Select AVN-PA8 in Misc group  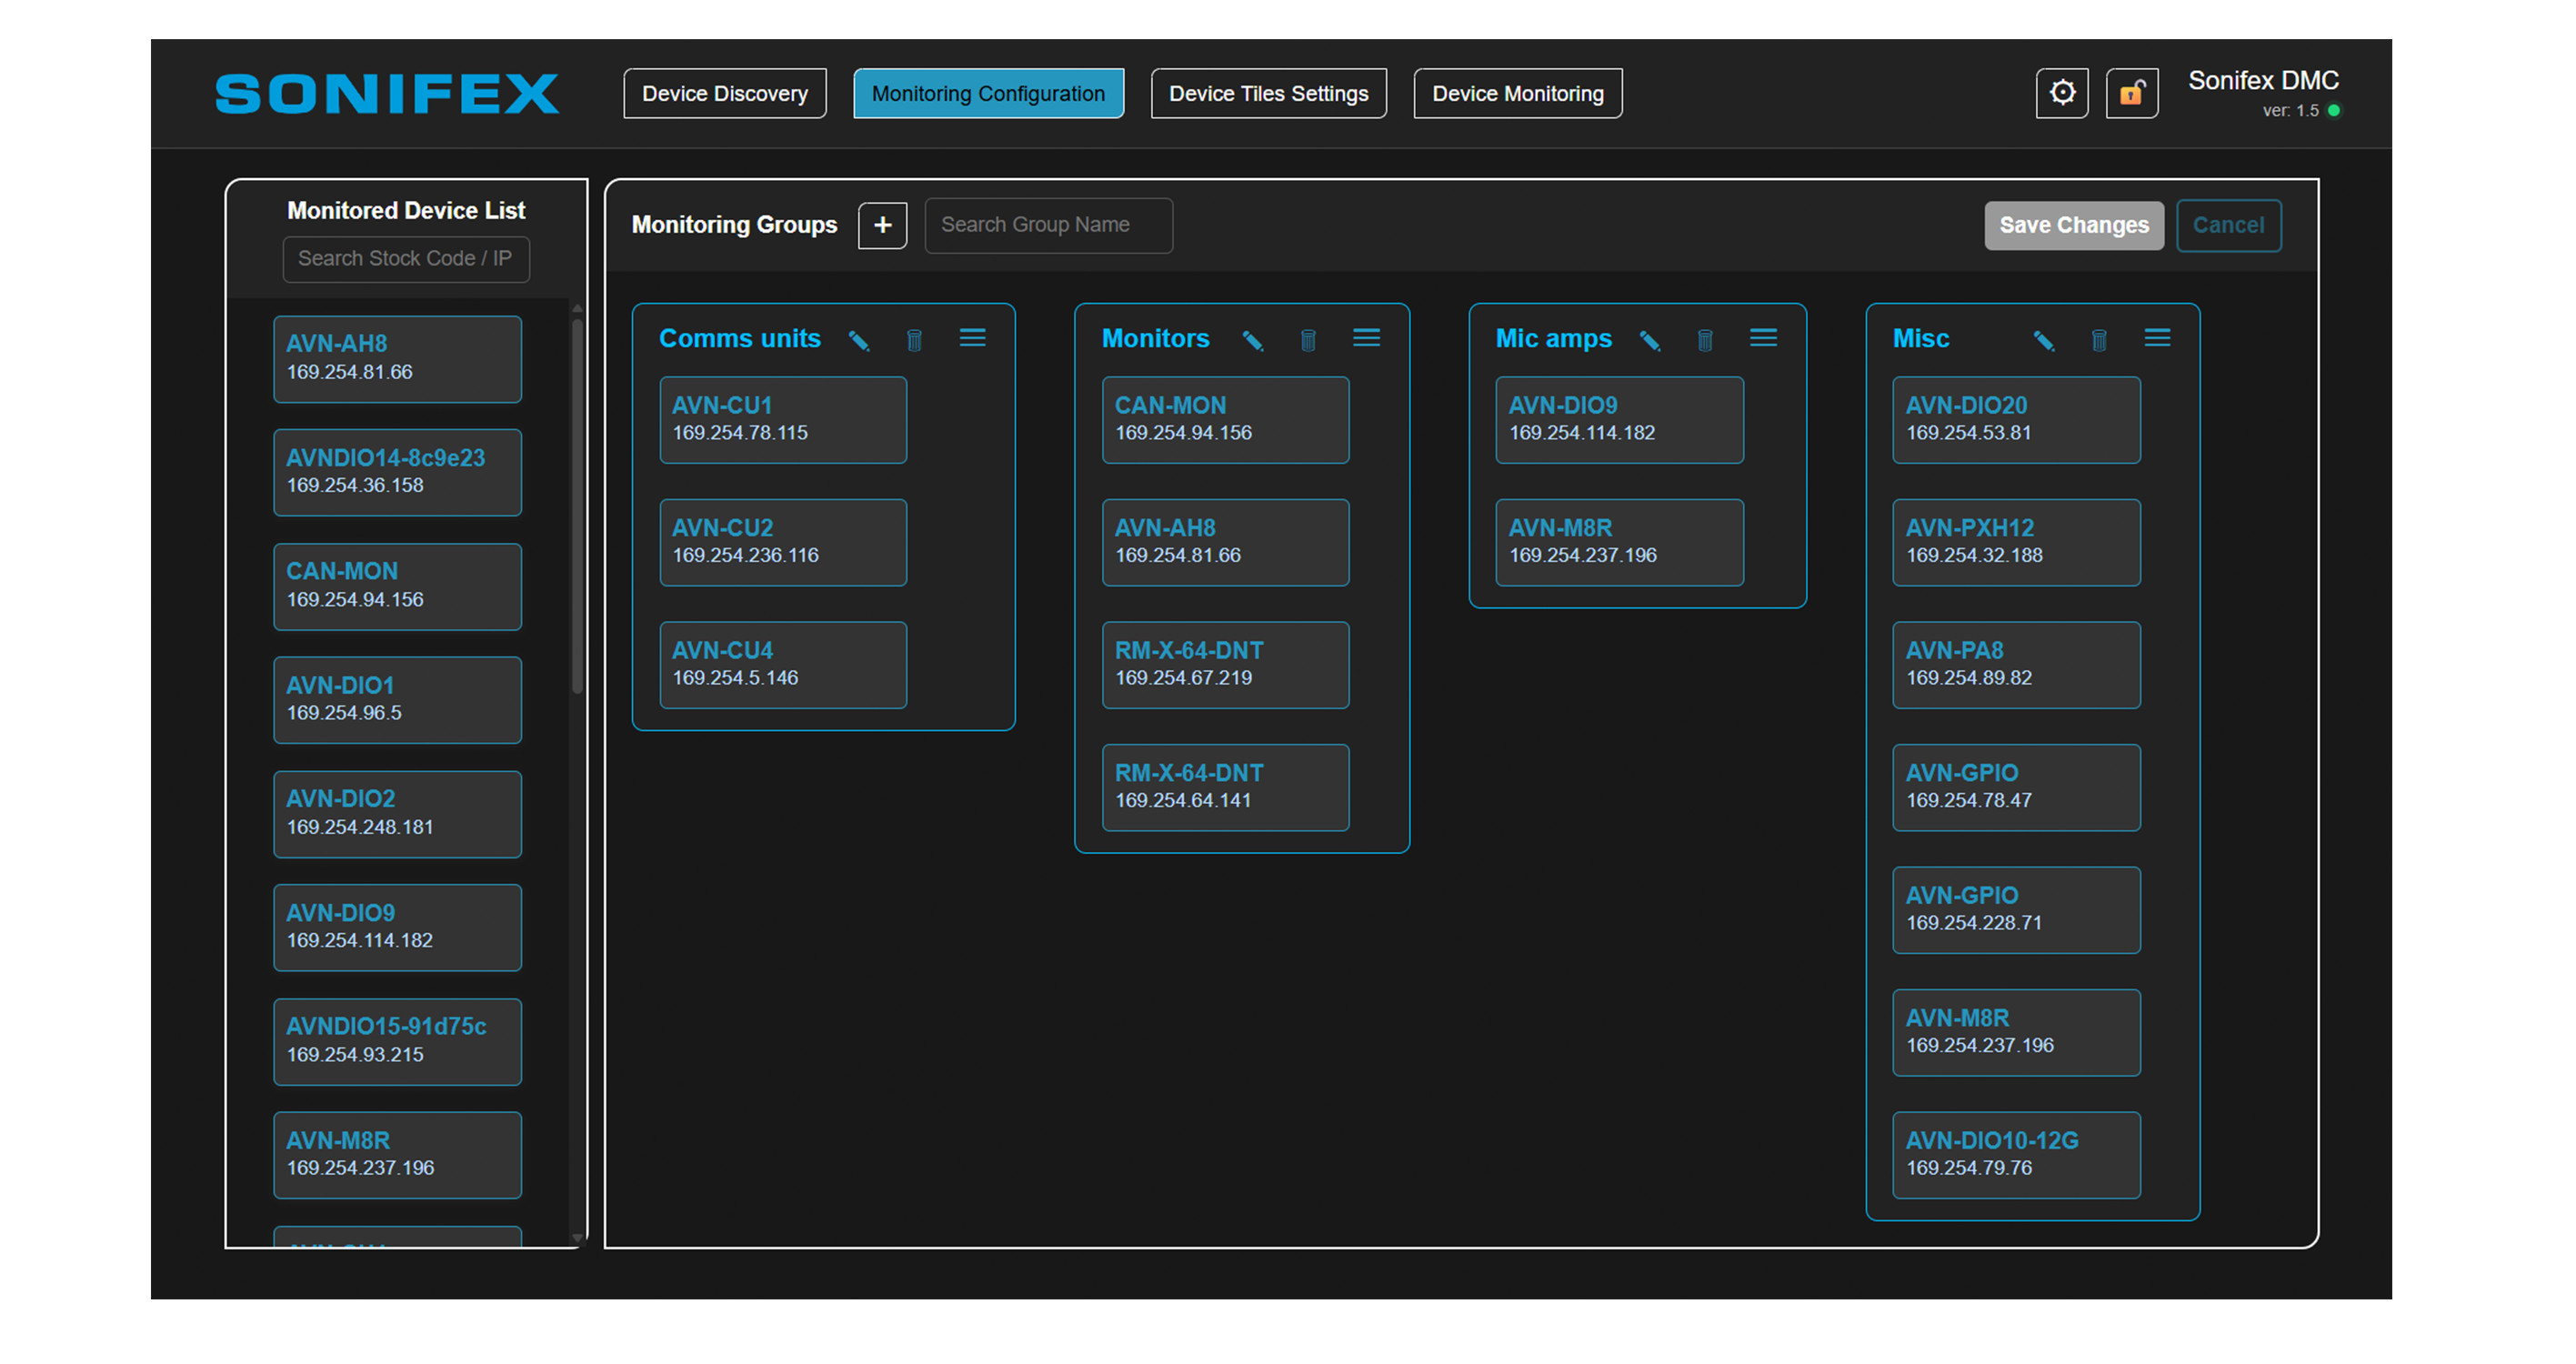(x=2016, y=664)
